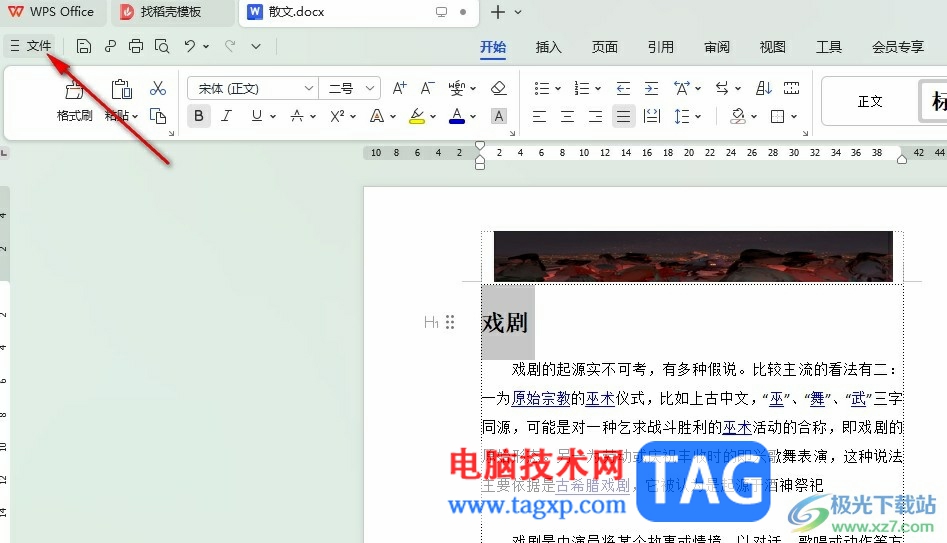
Task: Select the 正文 style button
Action: 870,101
